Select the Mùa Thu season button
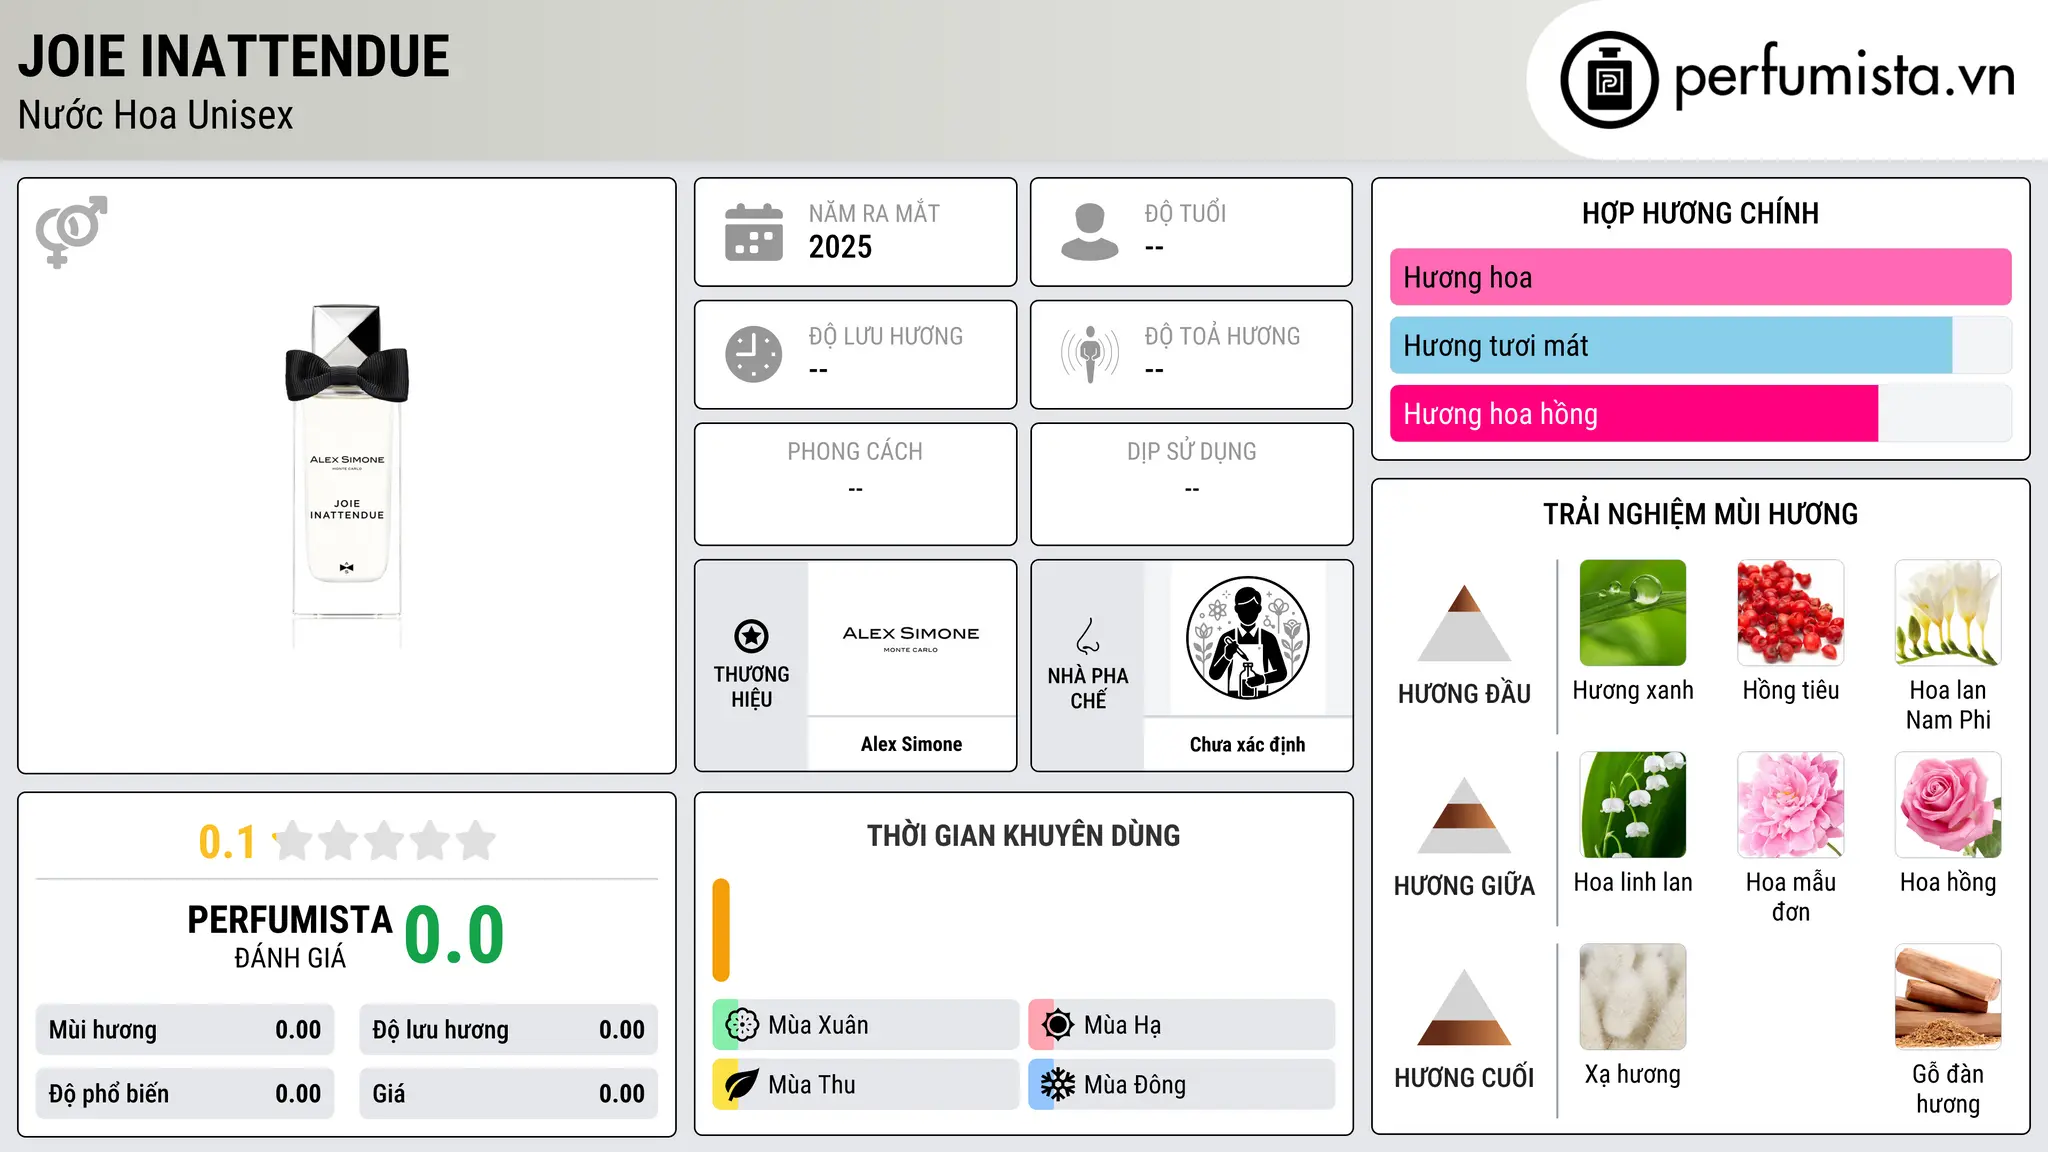 pos(866,1085)
